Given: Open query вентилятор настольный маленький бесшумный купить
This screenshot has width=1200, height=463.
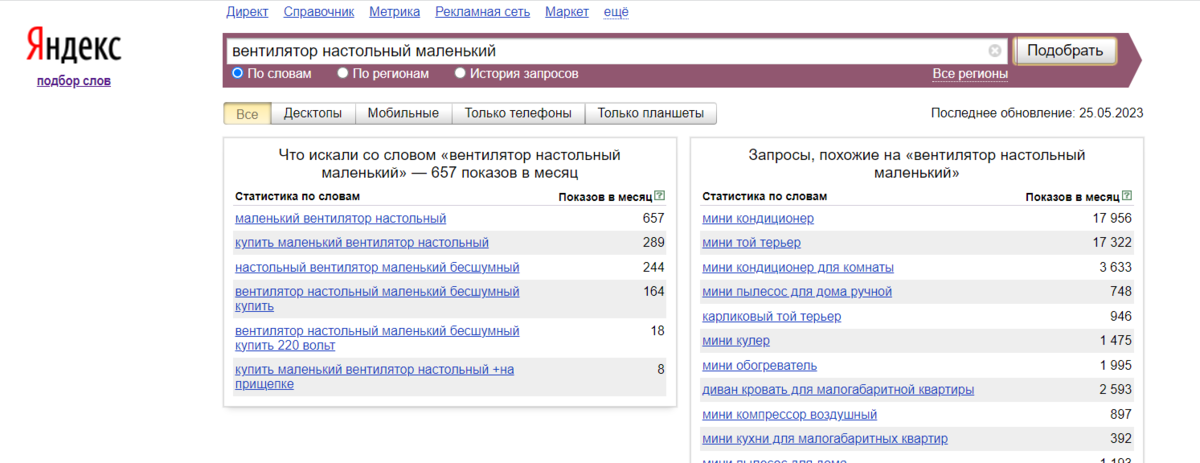Looking at the screenshot, I should 377,298.
